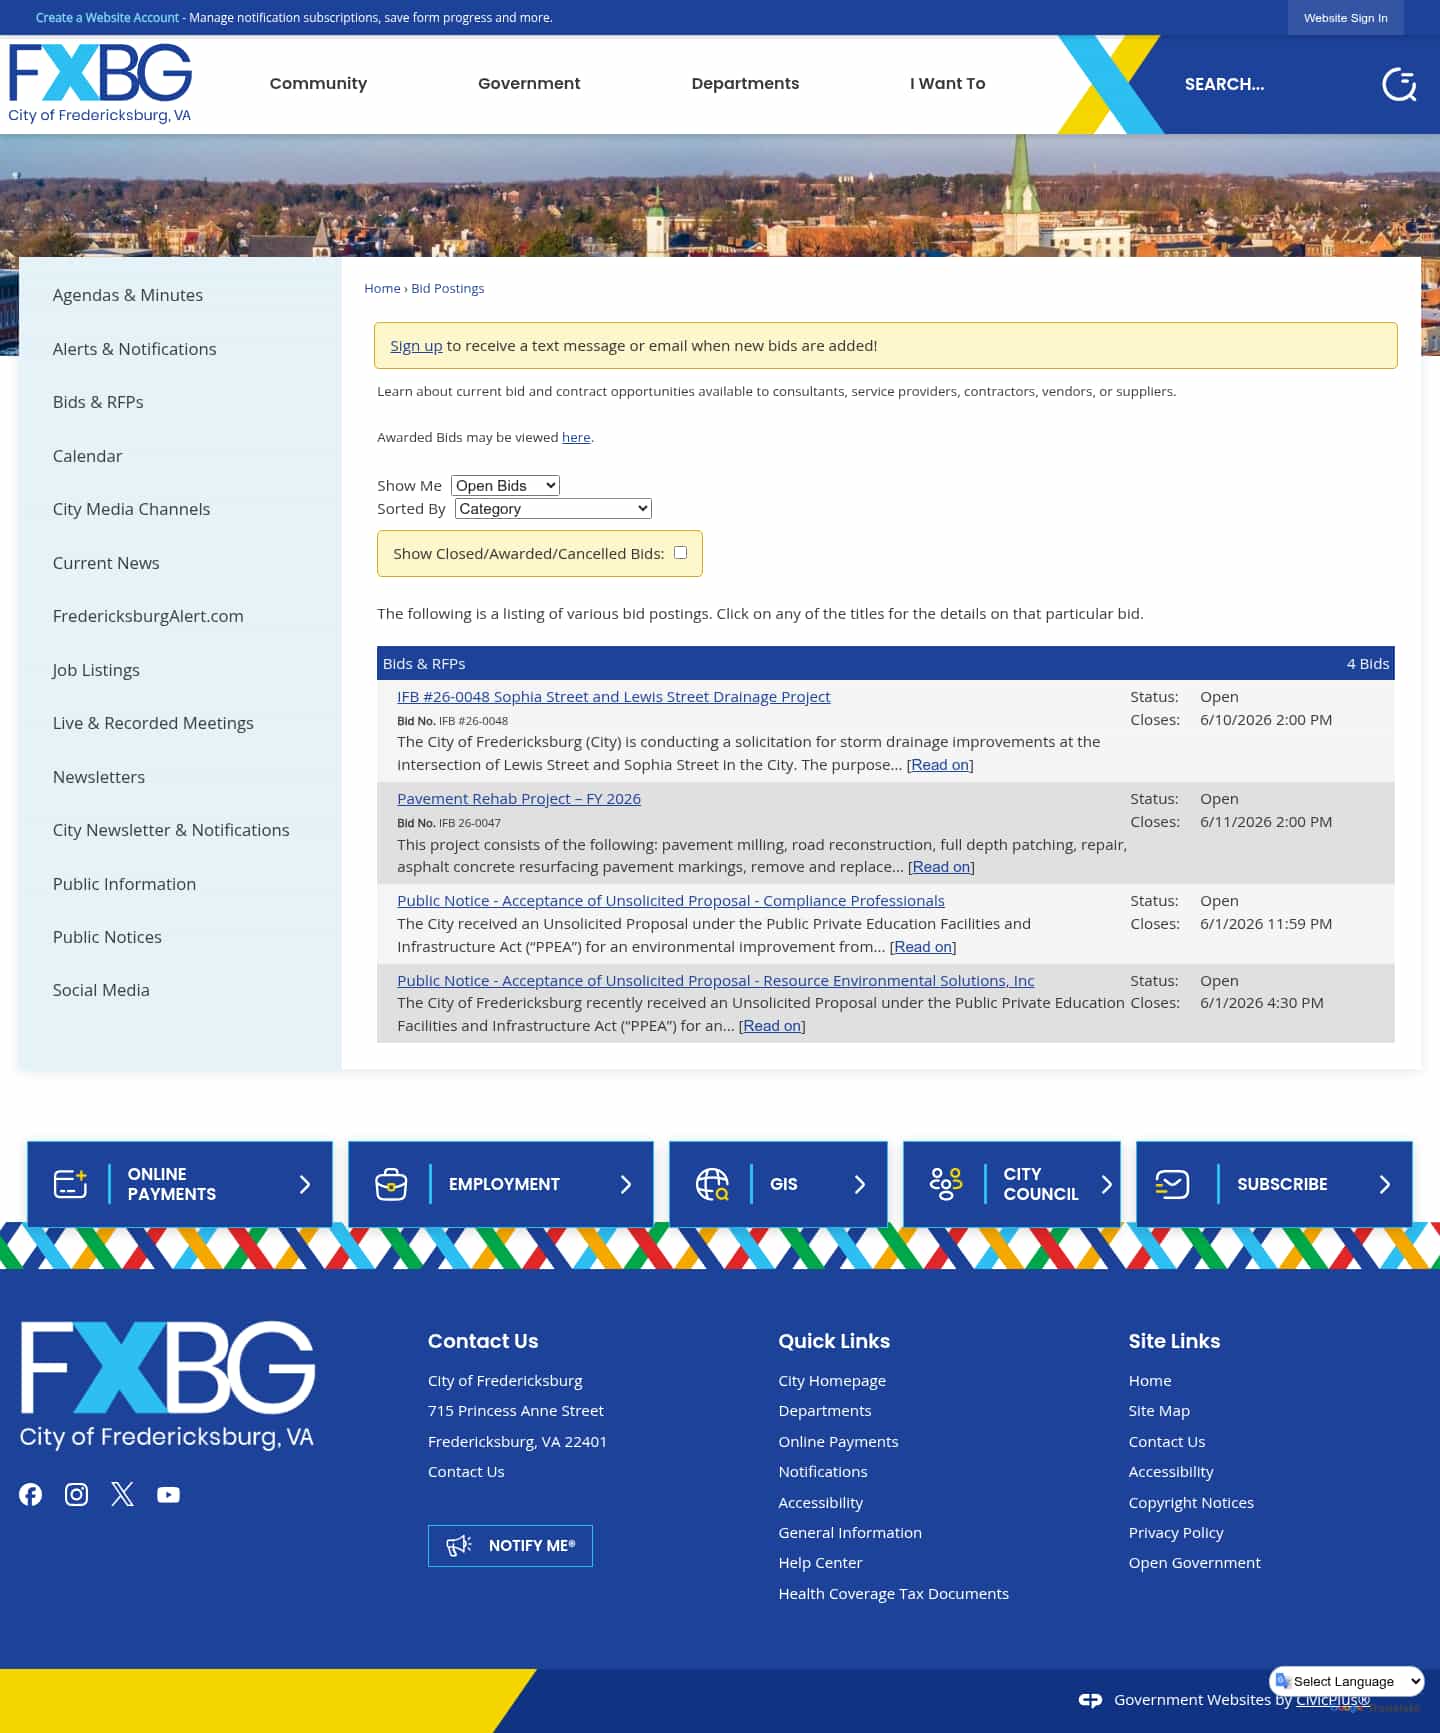
Task: Open the Government menu
Action: tap(529, 84)
